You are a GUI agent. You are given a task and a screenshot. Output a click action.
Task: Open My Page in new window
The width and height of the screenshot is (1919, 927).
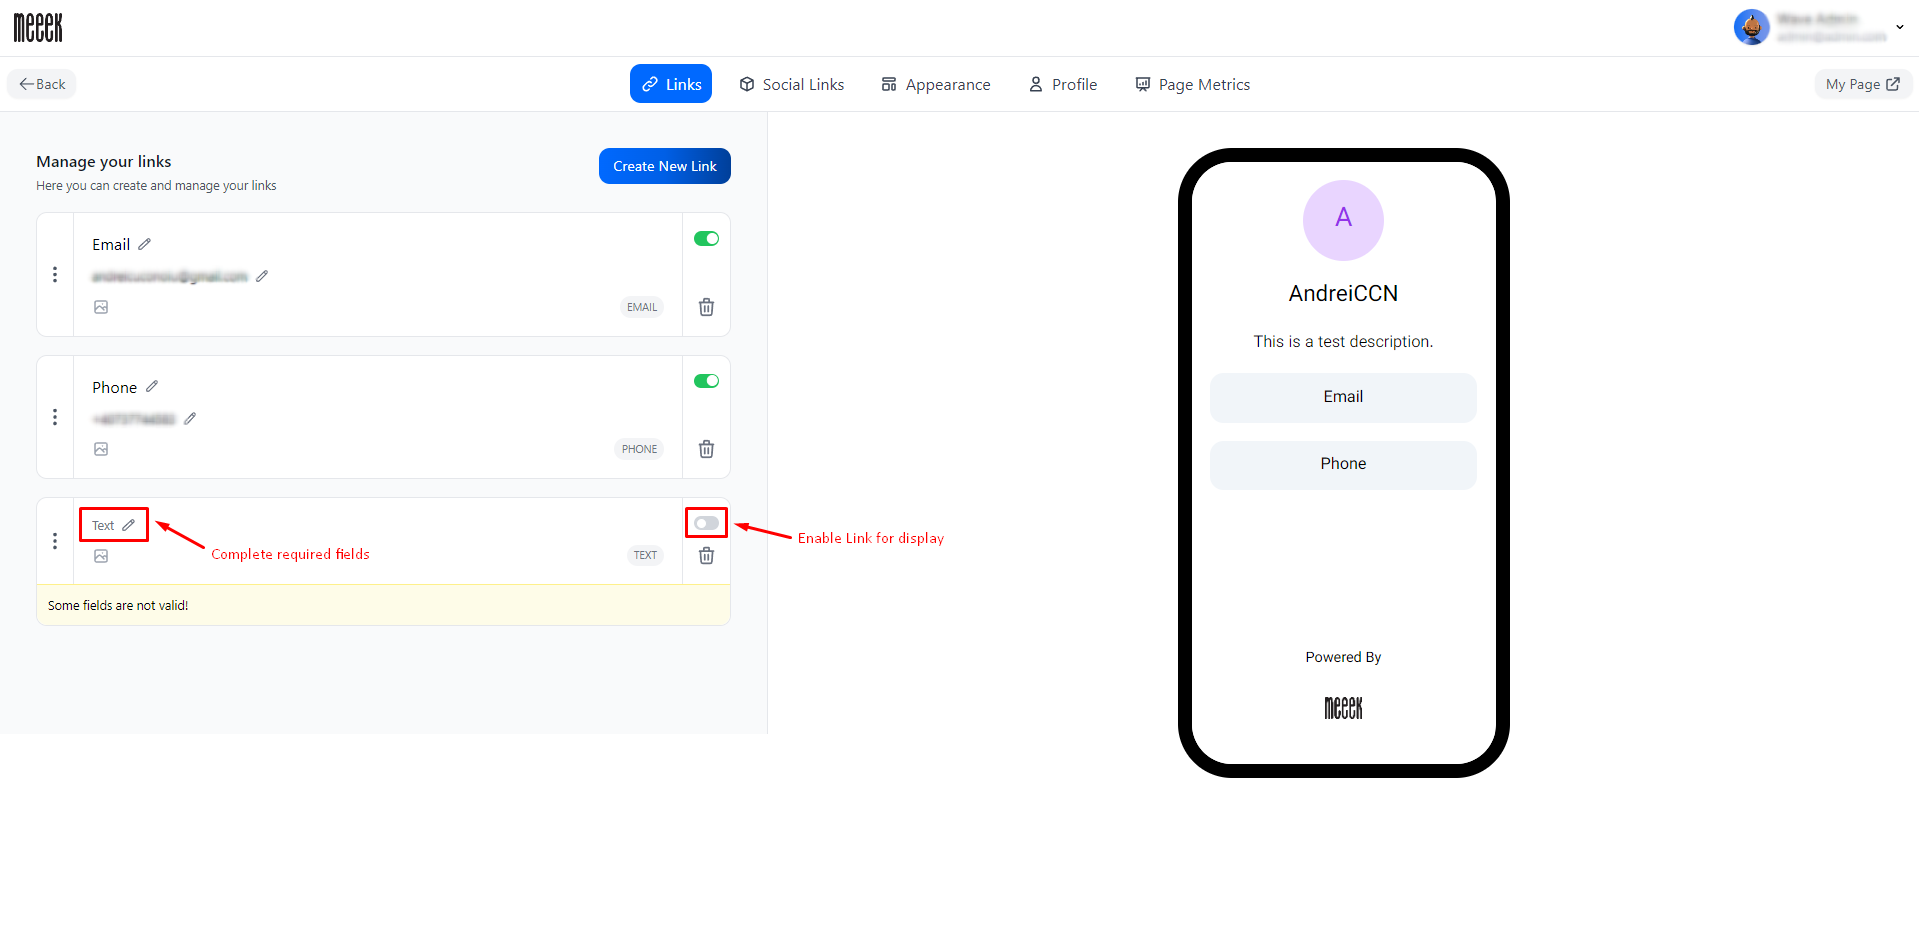coord(1862,84)
